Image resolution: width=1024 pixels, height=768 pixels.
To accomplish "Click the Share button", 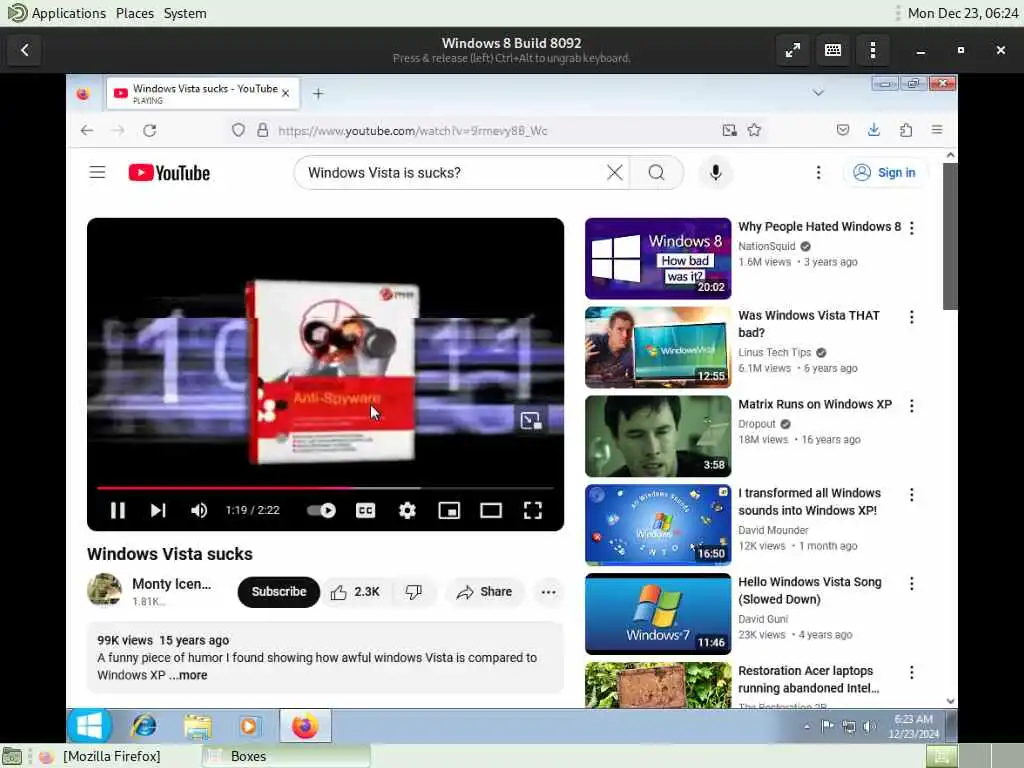I will (x=485, y=592).
